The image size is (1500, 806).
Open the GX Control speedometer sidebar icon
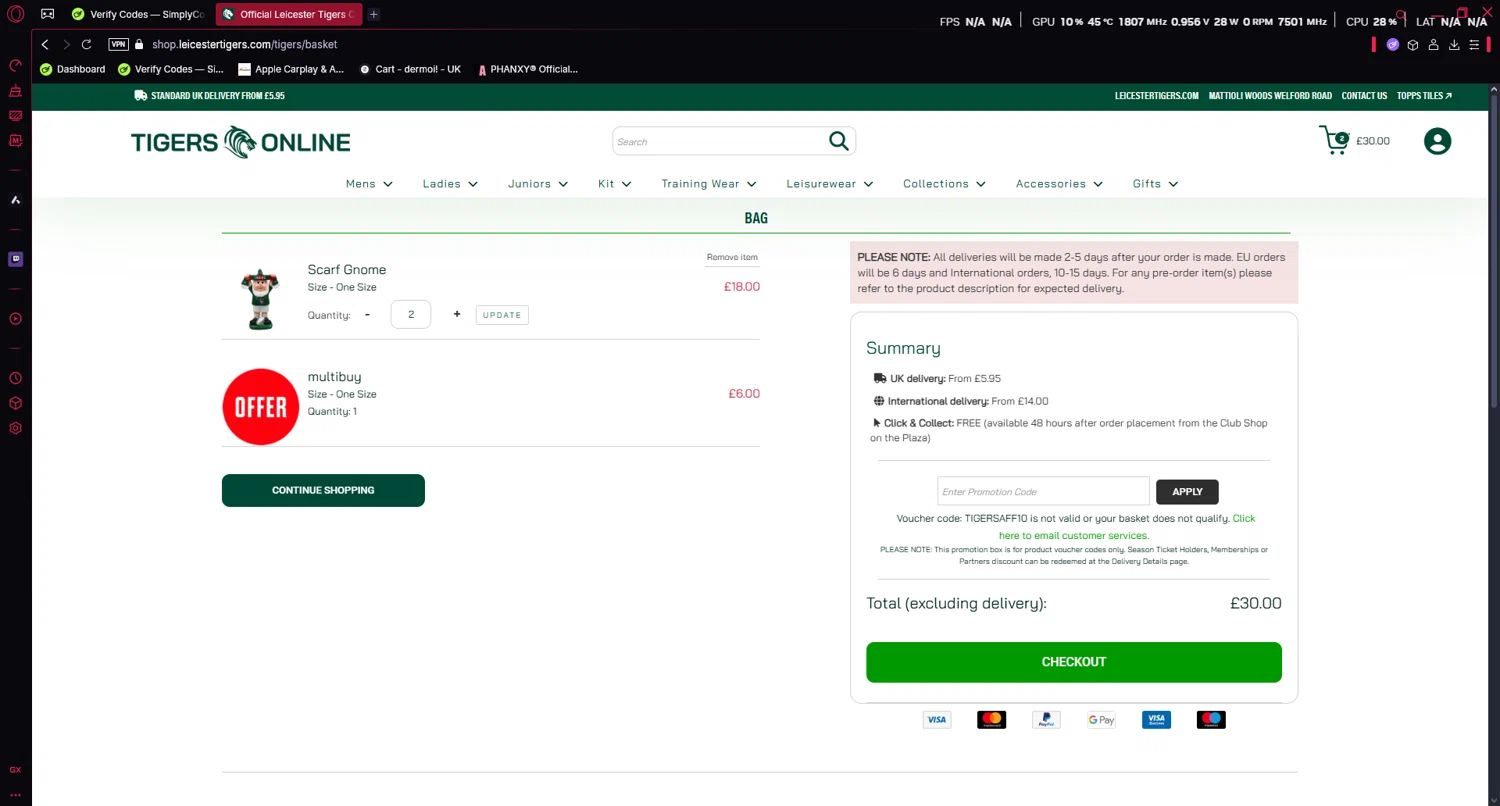[x=15, y=66]
